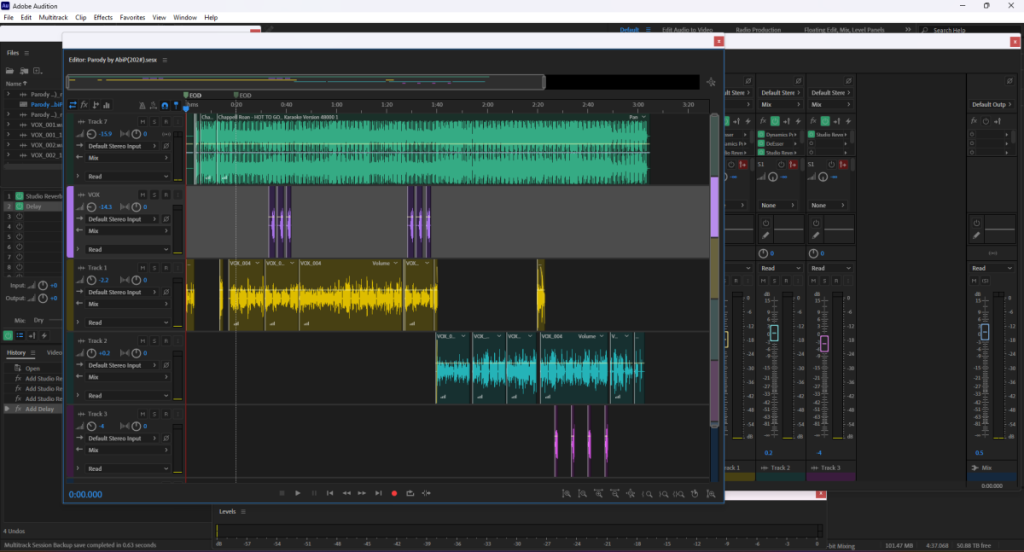
Task: Open Read automation dropdown on Mix master strip
Action: pos(991,268)
